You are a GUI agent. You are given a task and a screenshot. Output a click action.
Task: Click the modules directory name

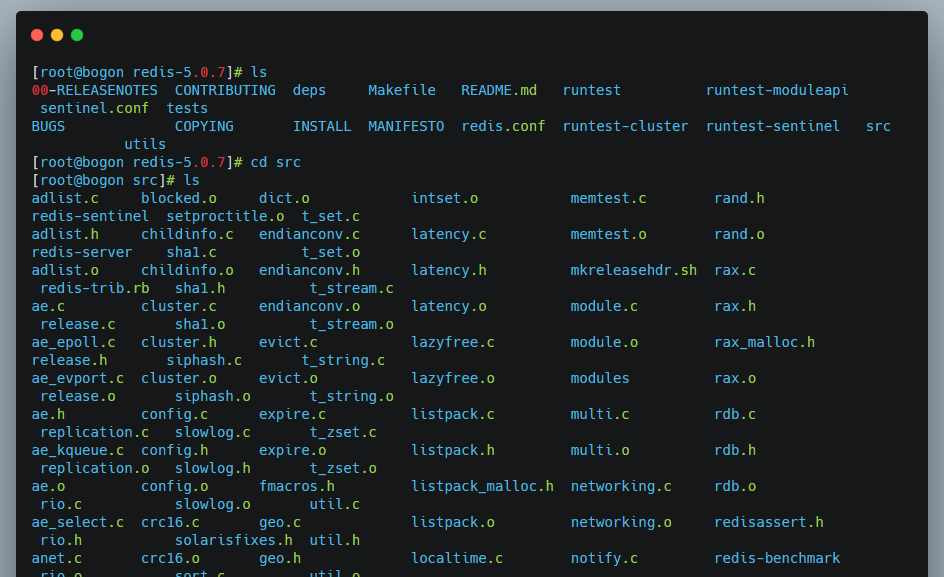600,378
